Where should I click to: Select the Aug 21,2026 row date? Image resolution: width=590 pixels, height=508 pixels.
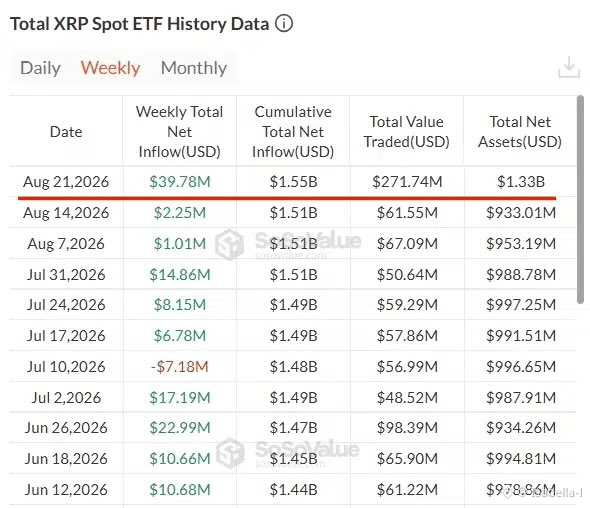pyautogui.click(x=66, y=182)
